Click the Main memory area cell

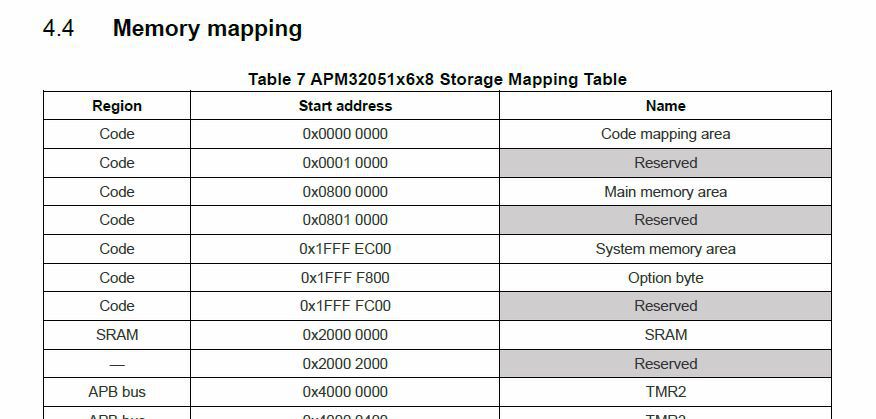click(665, 192)
